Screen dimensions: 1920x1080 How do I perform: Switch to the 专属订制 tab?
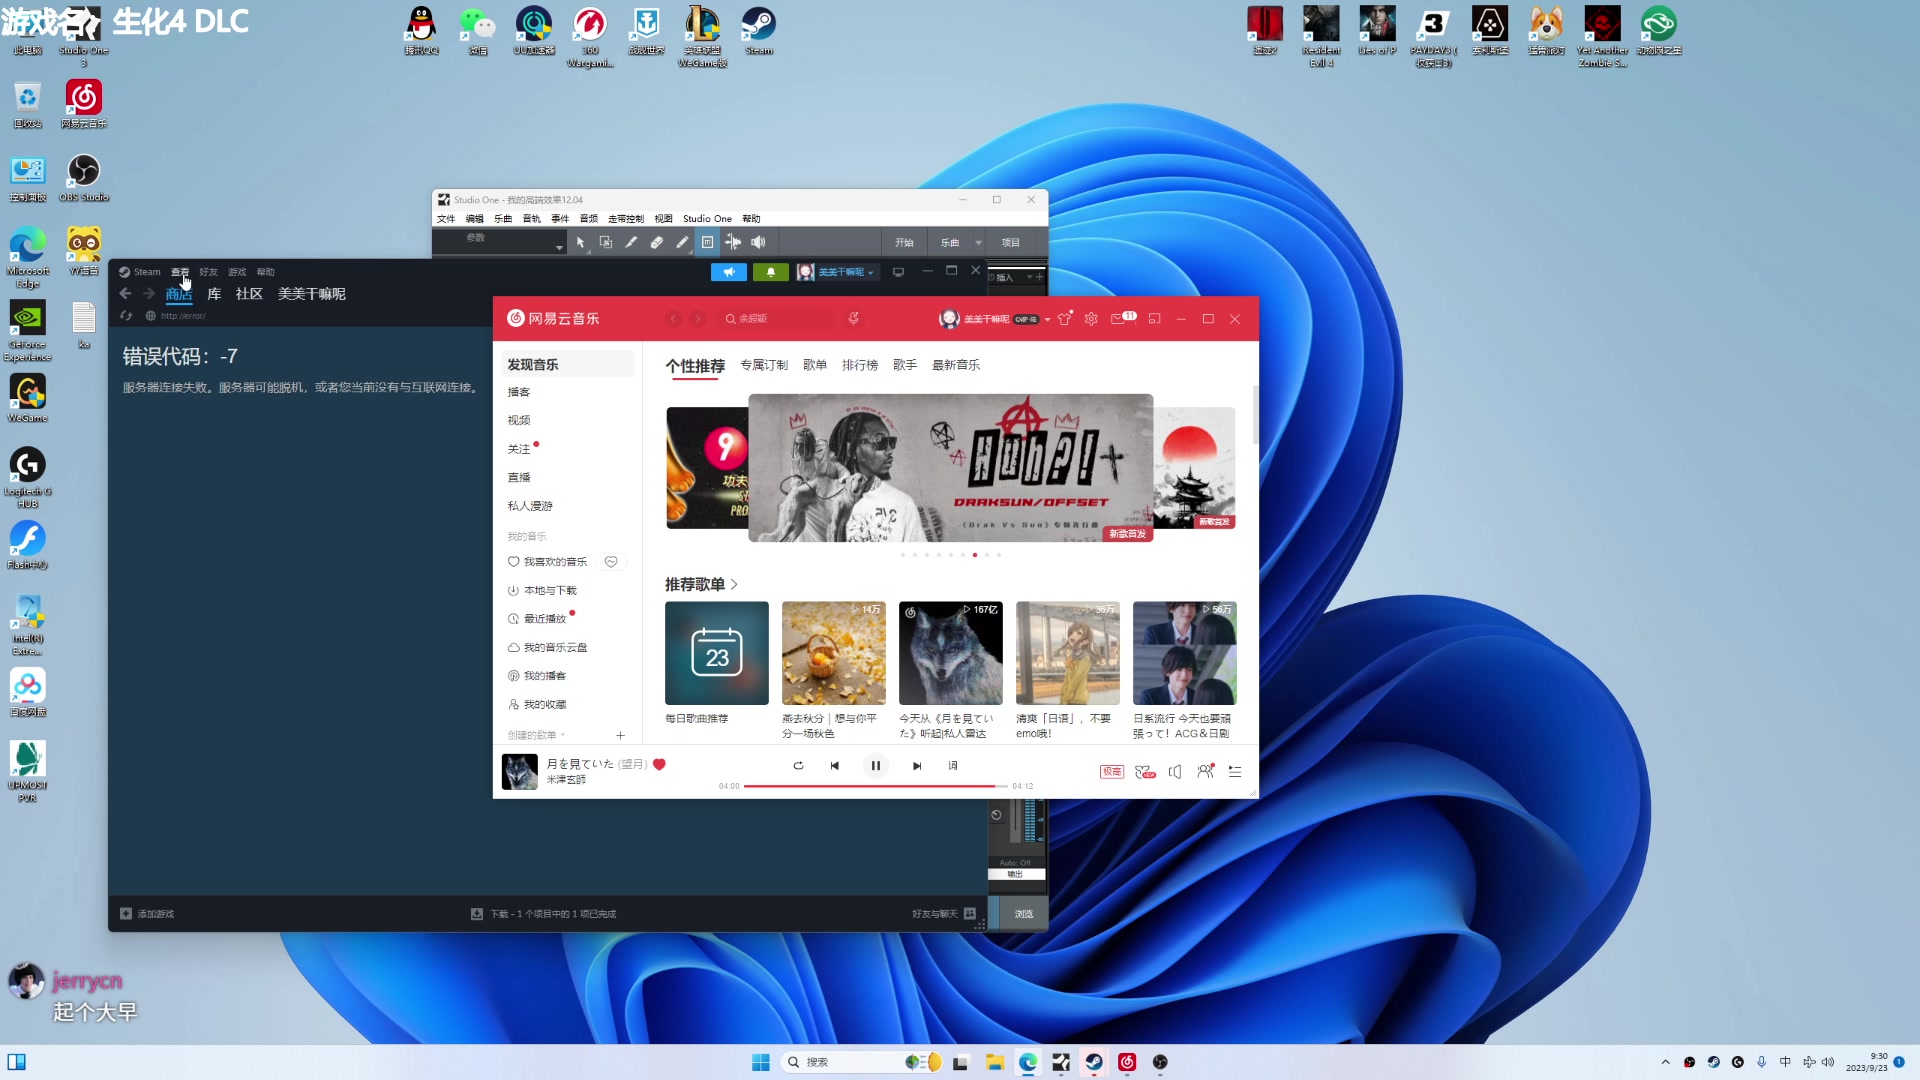(x=764, y=365)
